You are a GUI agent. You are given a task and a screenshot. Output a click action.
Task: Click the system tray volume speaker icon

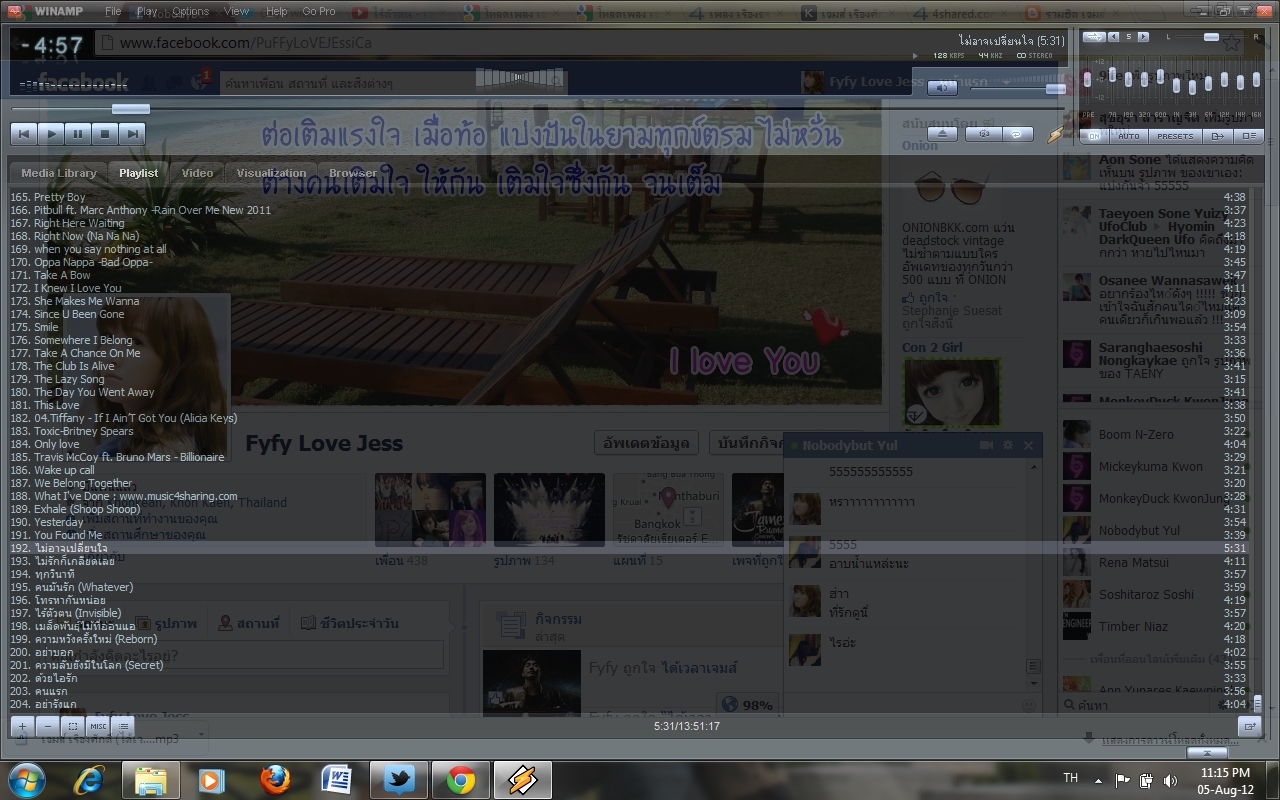1170,780
